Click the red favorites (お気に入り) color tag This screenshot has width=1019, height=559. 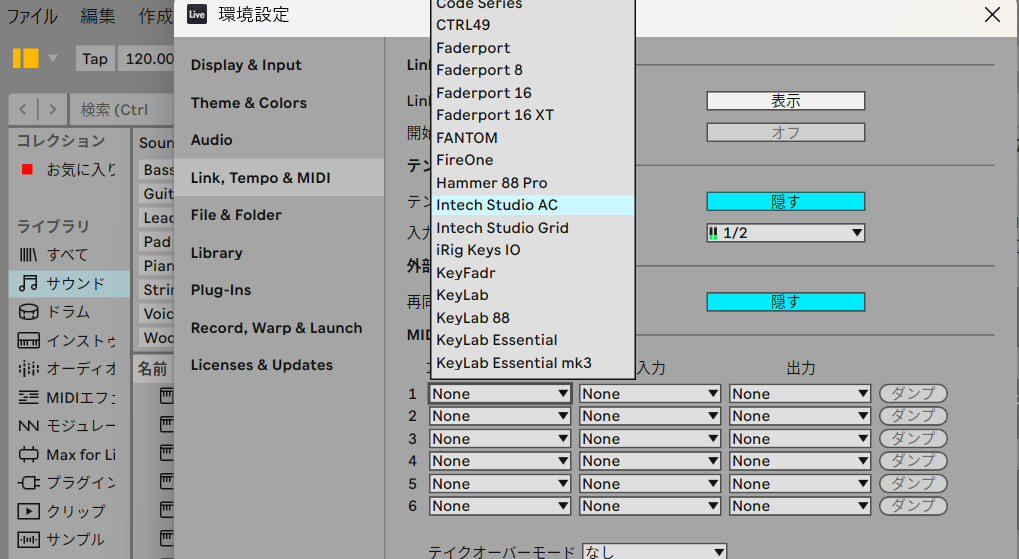coord(27,170)
